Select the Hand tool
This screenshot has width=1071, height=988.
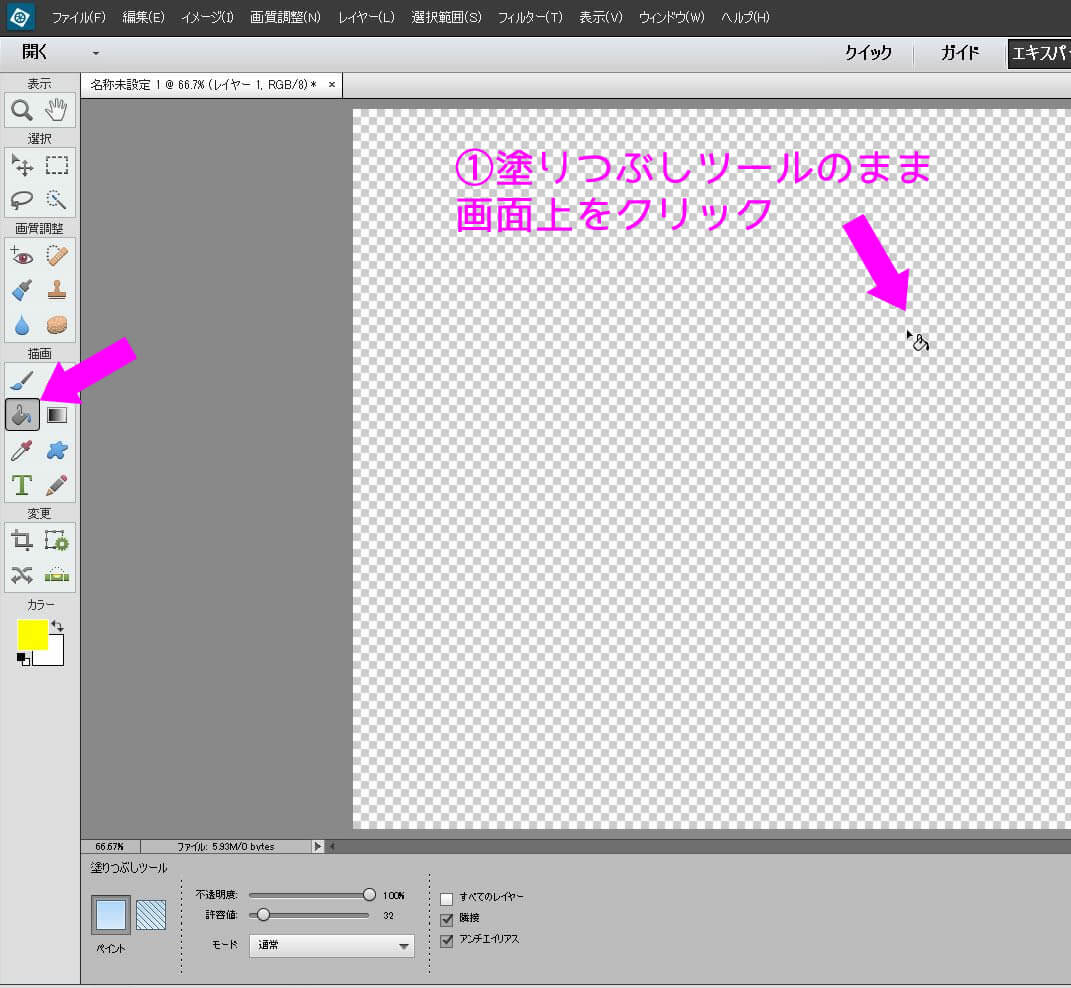[58, 110]
